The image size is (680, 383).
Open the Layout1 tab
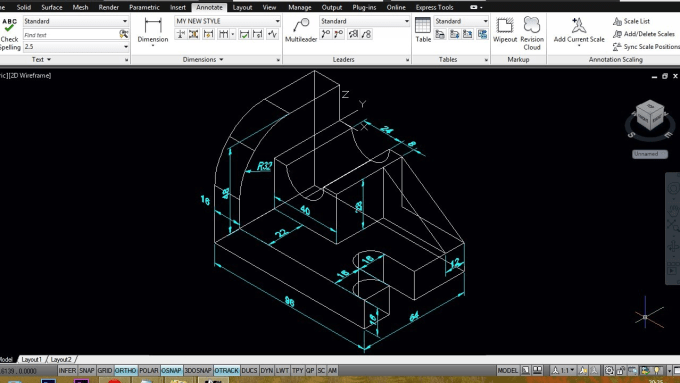coord(32,360)
